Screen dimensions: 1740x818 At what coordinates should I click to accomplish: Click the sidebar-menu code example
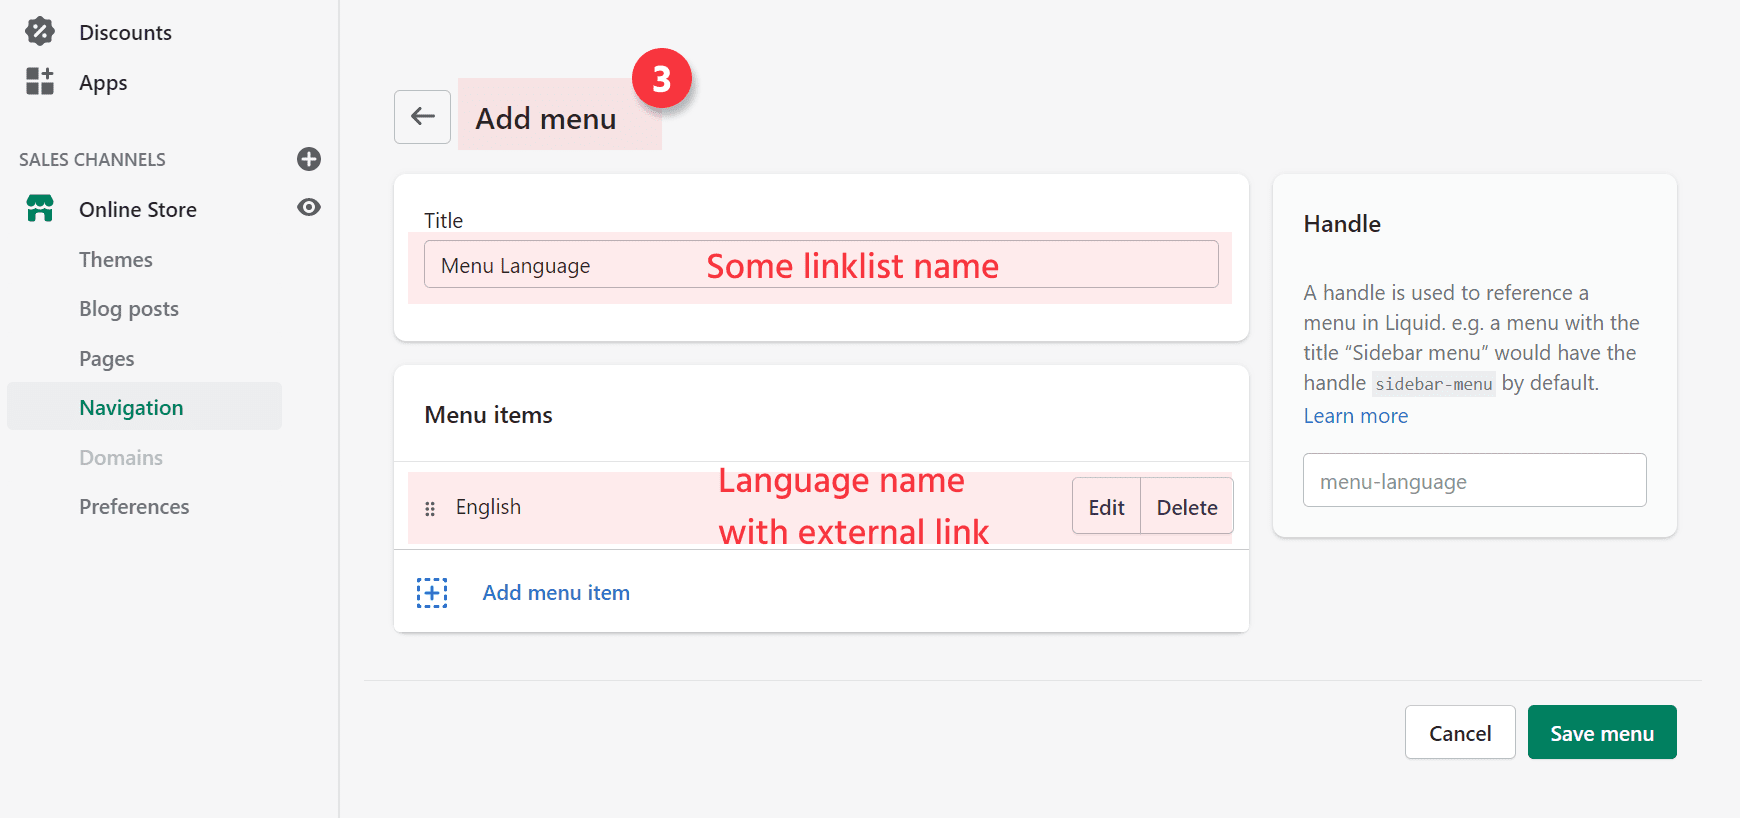coord(1433,384)
